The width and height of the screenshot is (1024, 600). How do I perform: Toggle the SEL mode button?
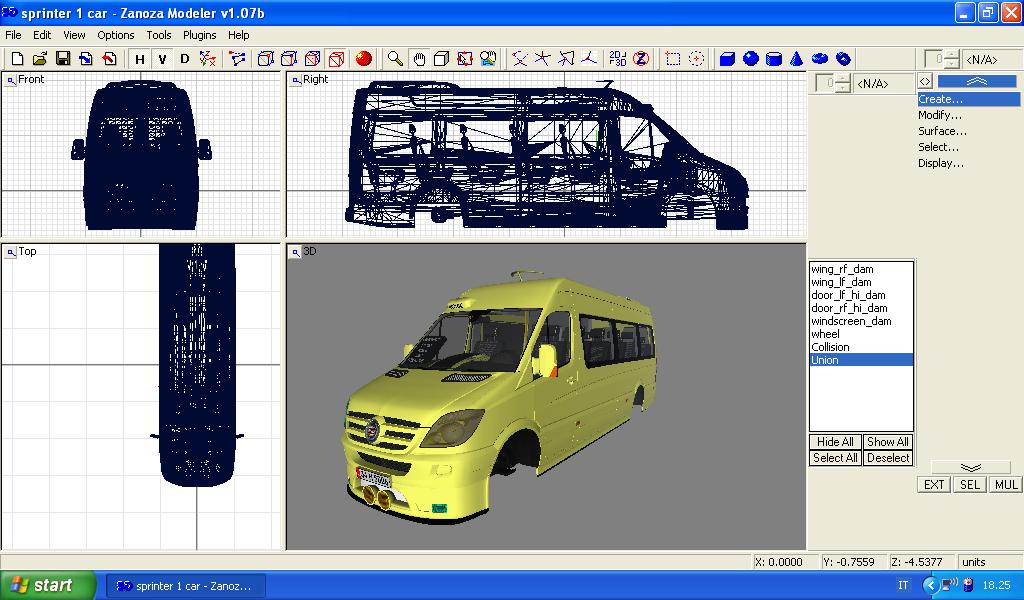click(969, 484)
